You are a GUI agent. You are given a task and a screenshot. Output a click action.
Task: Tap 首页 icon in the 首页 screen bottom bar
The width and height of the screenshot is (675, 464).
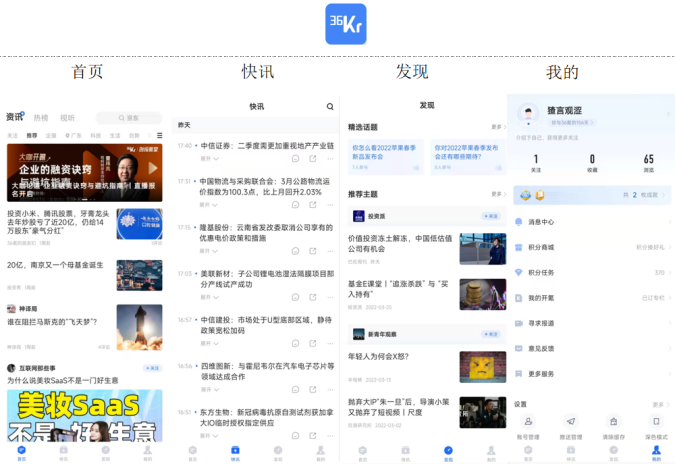(x=22, y=452)
